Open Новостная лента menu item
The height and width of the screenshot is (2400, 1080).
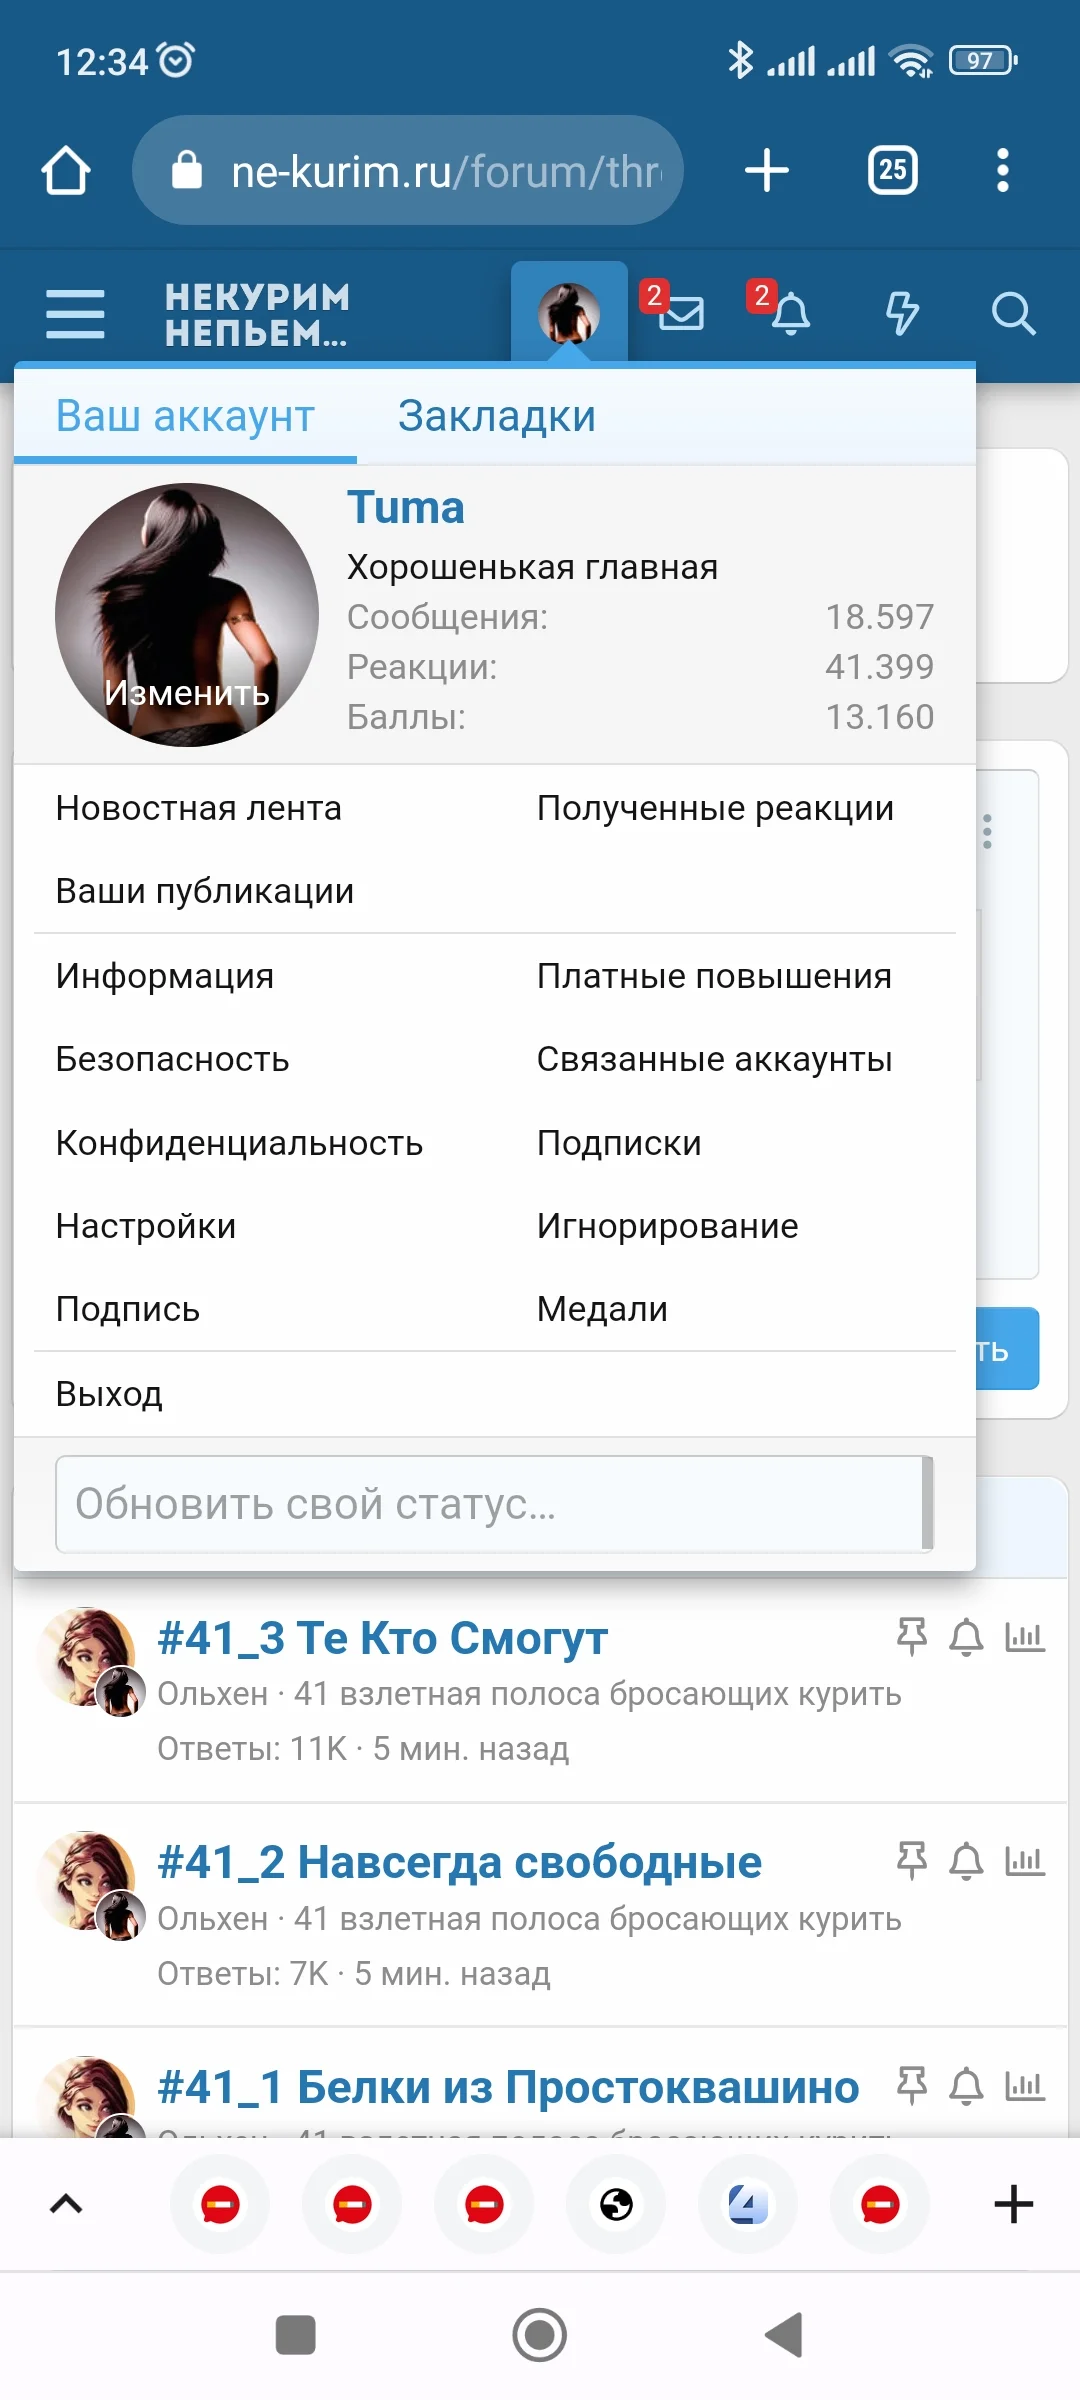199,808
